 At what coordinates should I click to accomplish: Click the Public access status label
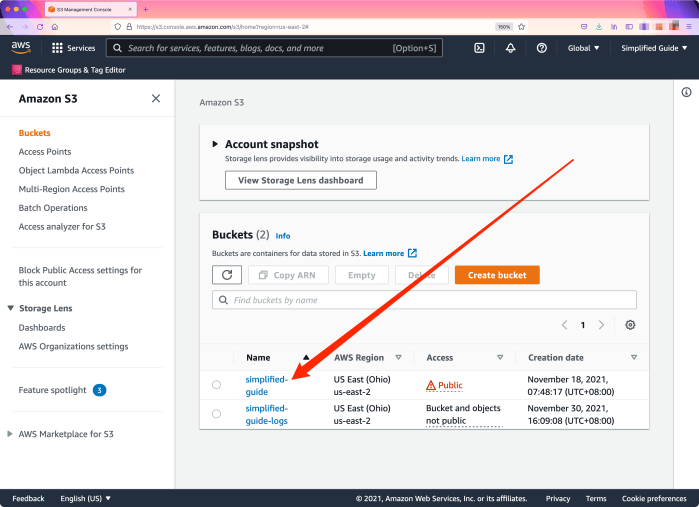click(450, 385)
